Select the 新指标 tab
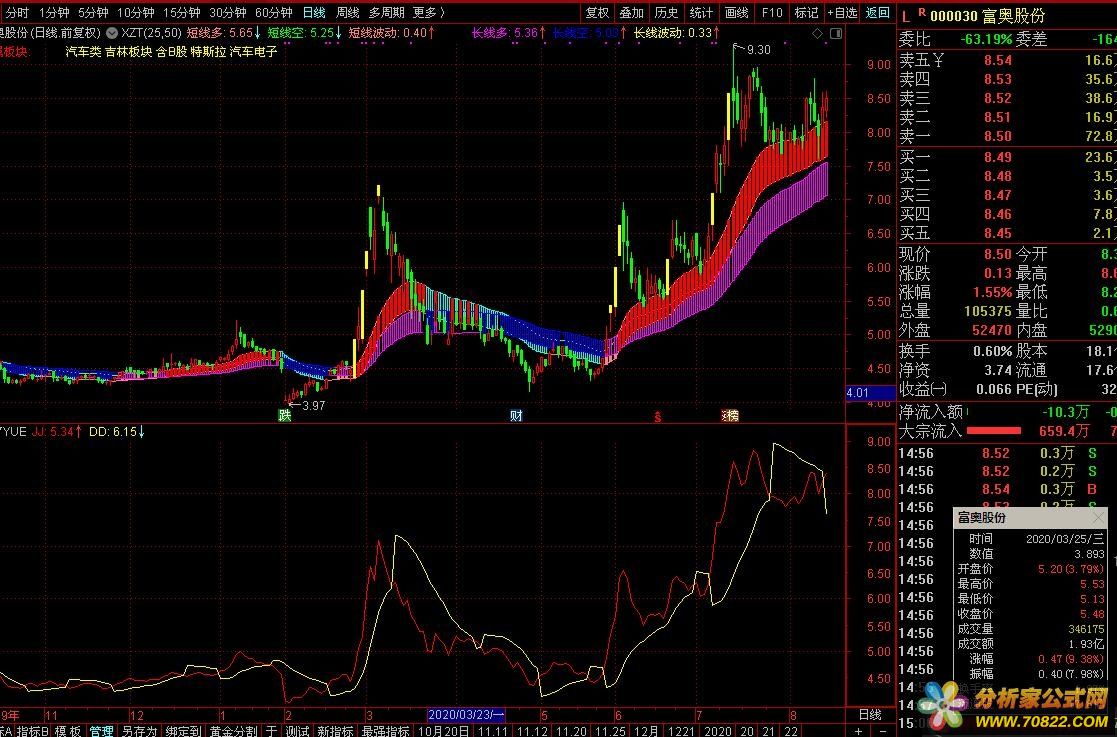Viewport: 1117px width, 737px height. pyautogui.click(x=335, y=731)
